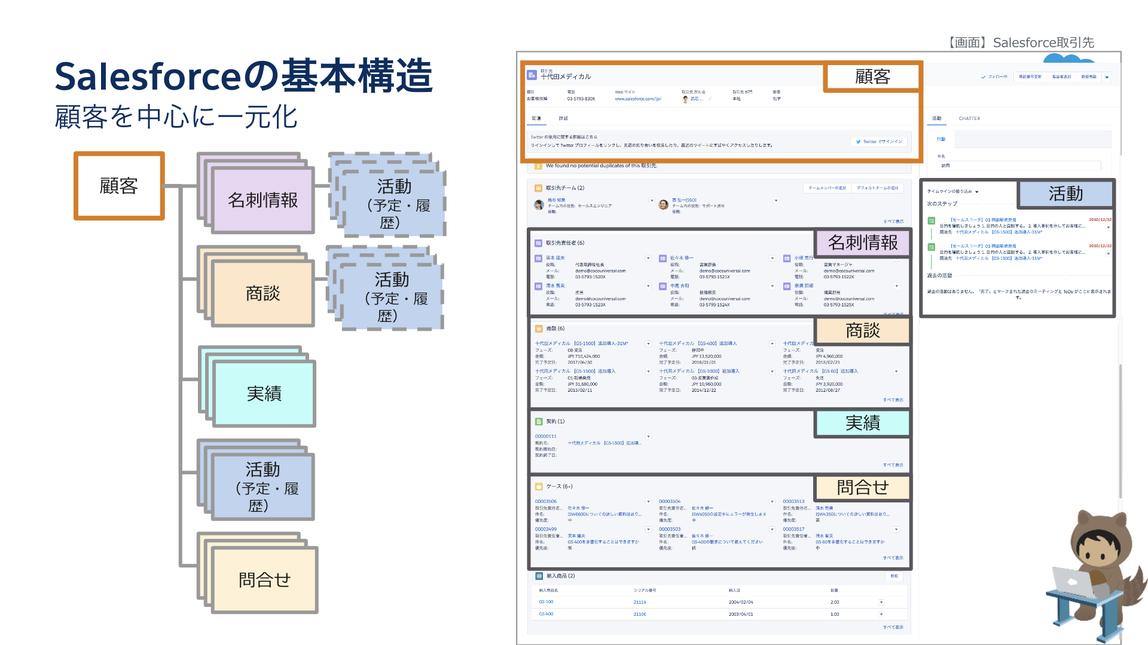Click the チームメンバーの追加 button
The height and width of the screenshot is (645, 1148).
(x=827, y=188)
